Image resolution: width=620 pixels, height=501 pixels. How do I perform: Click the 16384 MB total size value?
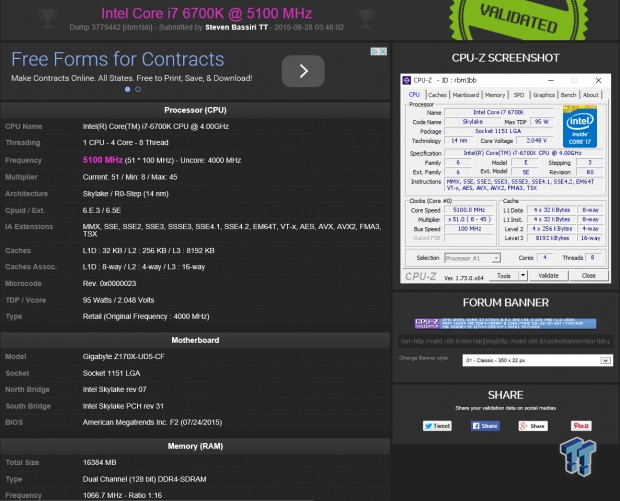click(100, 463)
